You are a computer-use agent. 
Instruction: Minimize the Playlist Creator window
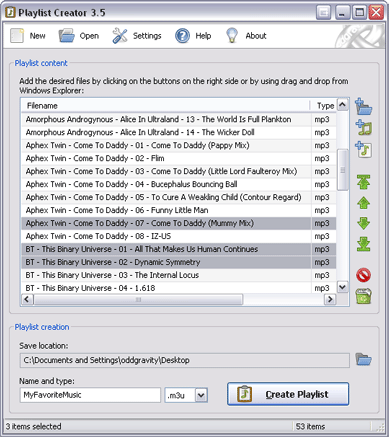coord(342,13)
